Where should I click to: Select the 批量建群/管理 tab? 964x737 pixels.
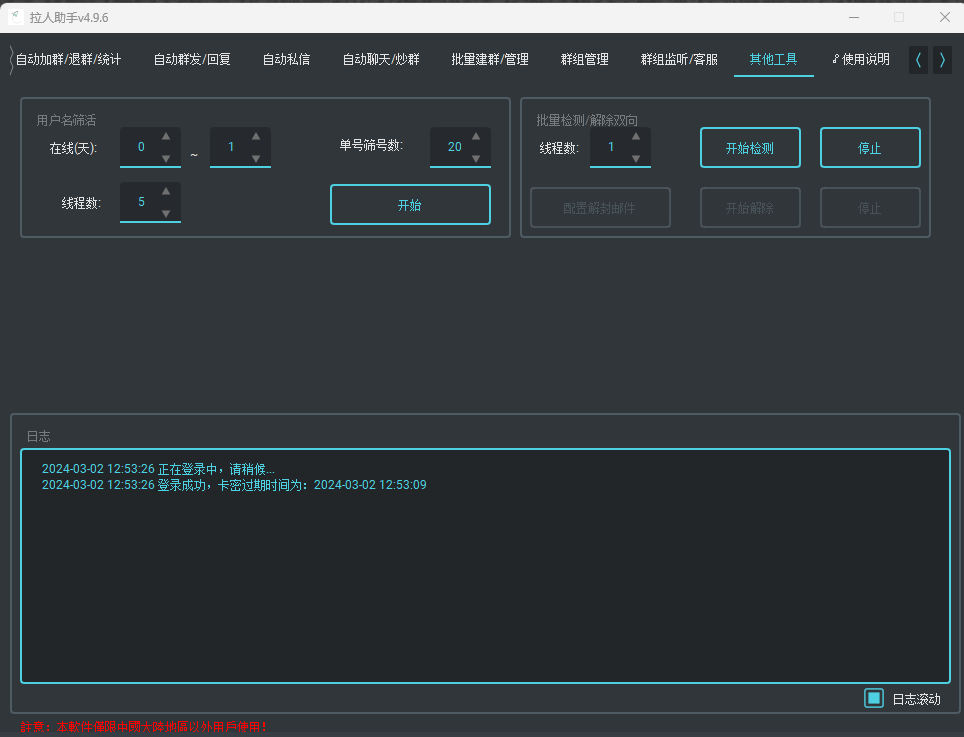tap(490, 60)
